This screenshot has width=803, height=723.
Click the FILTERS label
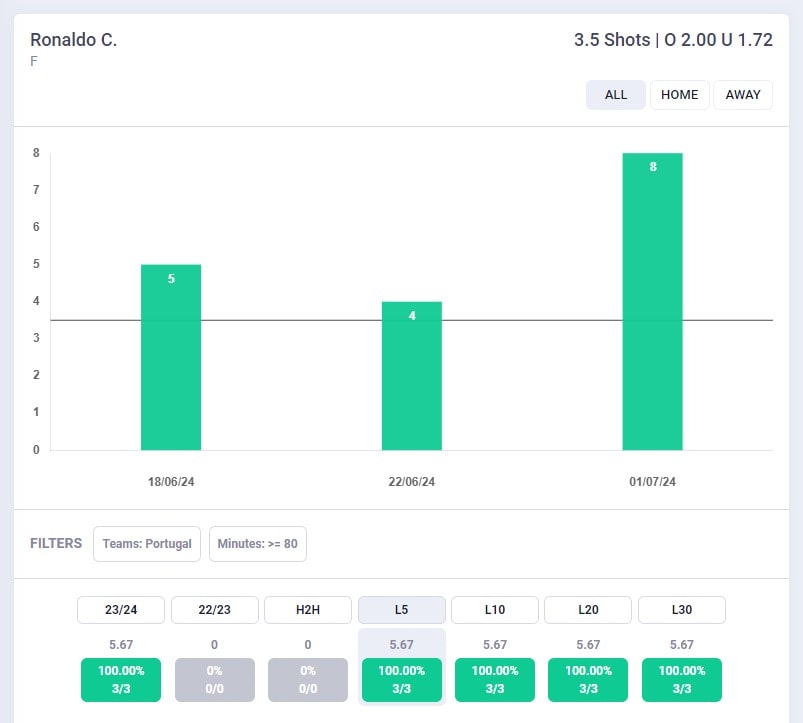pos(56,543)
